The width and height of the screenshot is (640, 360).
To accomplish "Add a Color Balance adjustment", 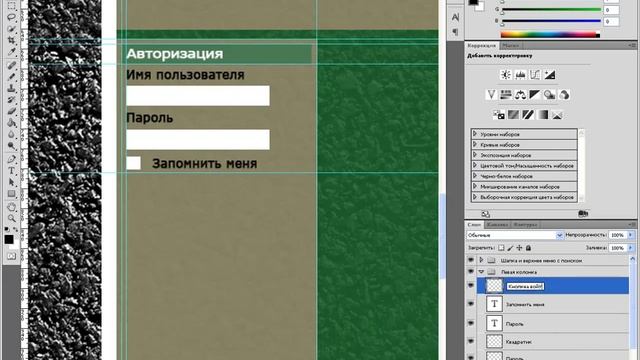I will pos(520,95).
